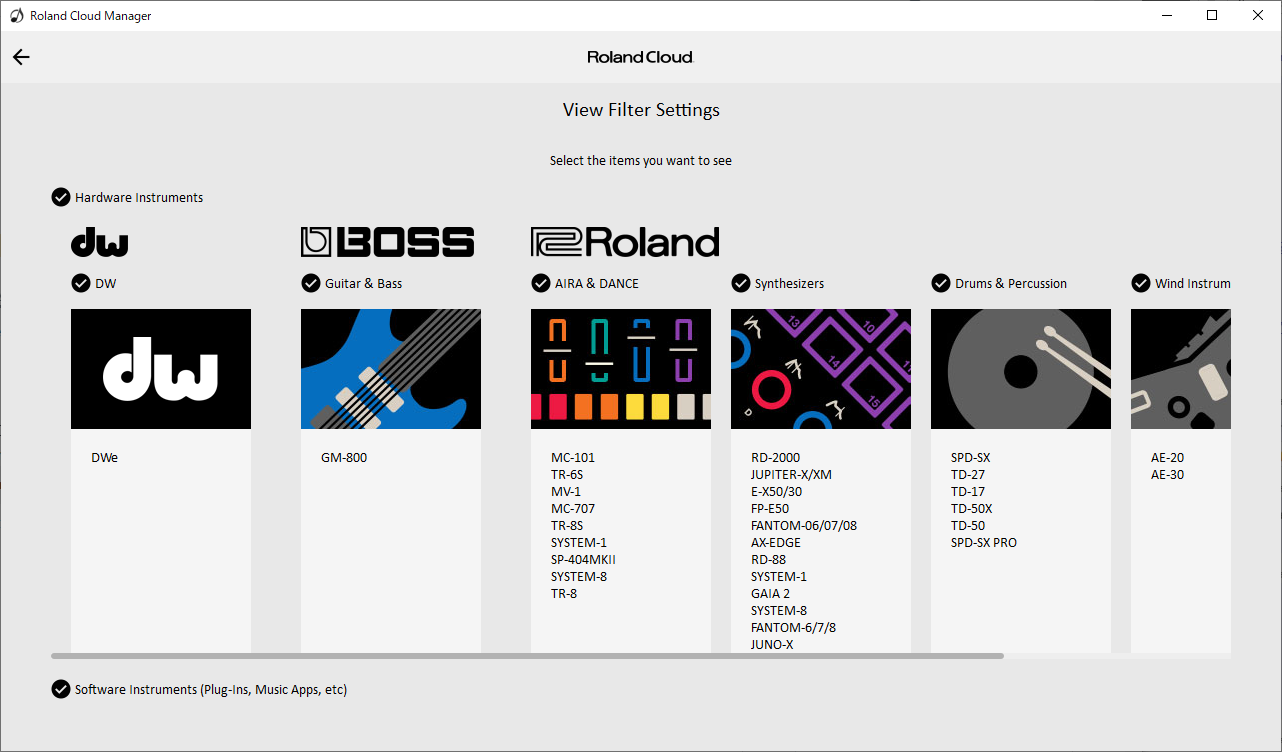Click the small DW brand logo

[99, 243]
